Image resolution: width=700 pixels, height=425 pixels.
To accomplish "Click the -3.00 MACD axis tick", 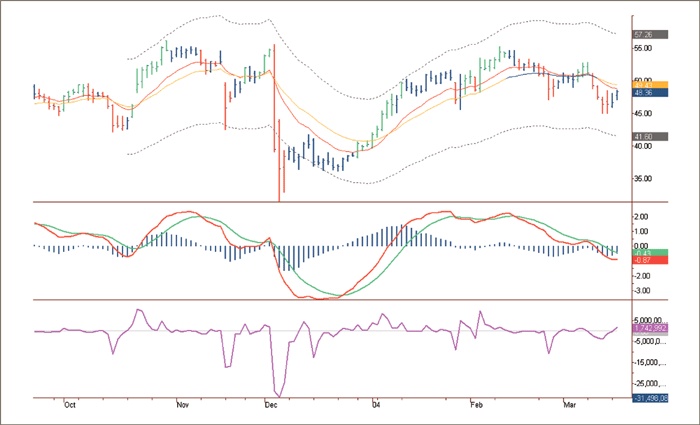I will (x=644, y=290).
